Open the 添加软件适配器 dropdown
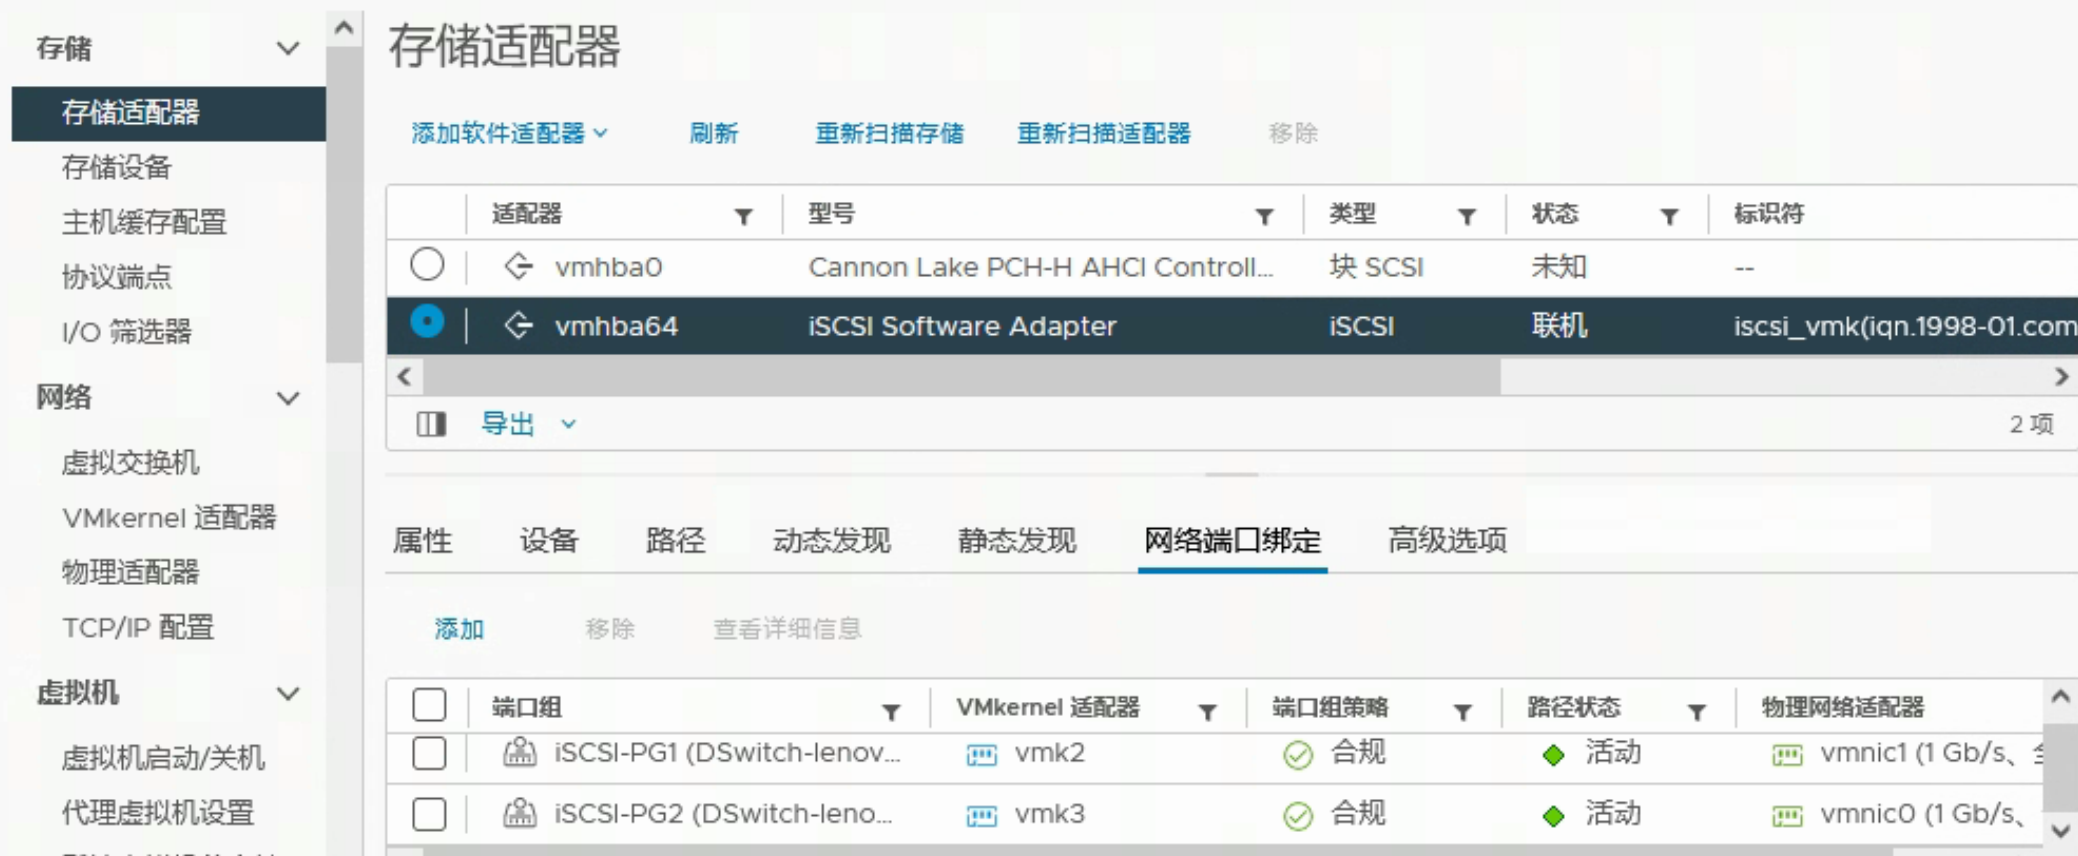 click(510, 133)
